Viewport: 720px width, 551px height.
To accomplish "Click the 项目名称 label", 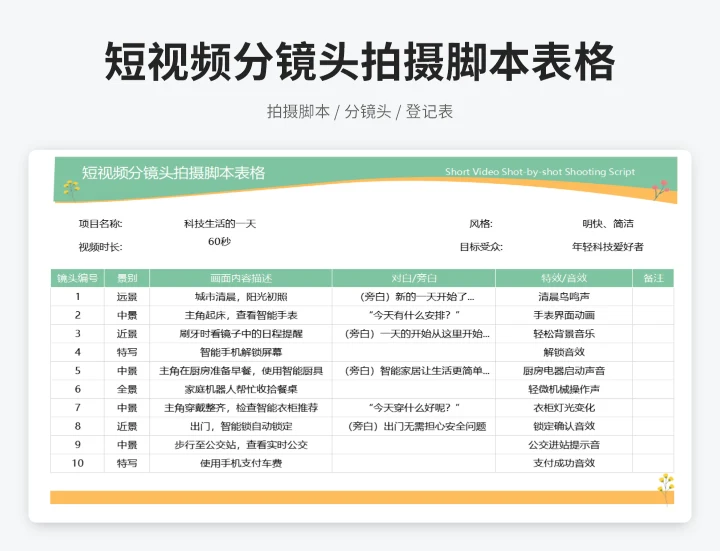I will coord(100,224).
